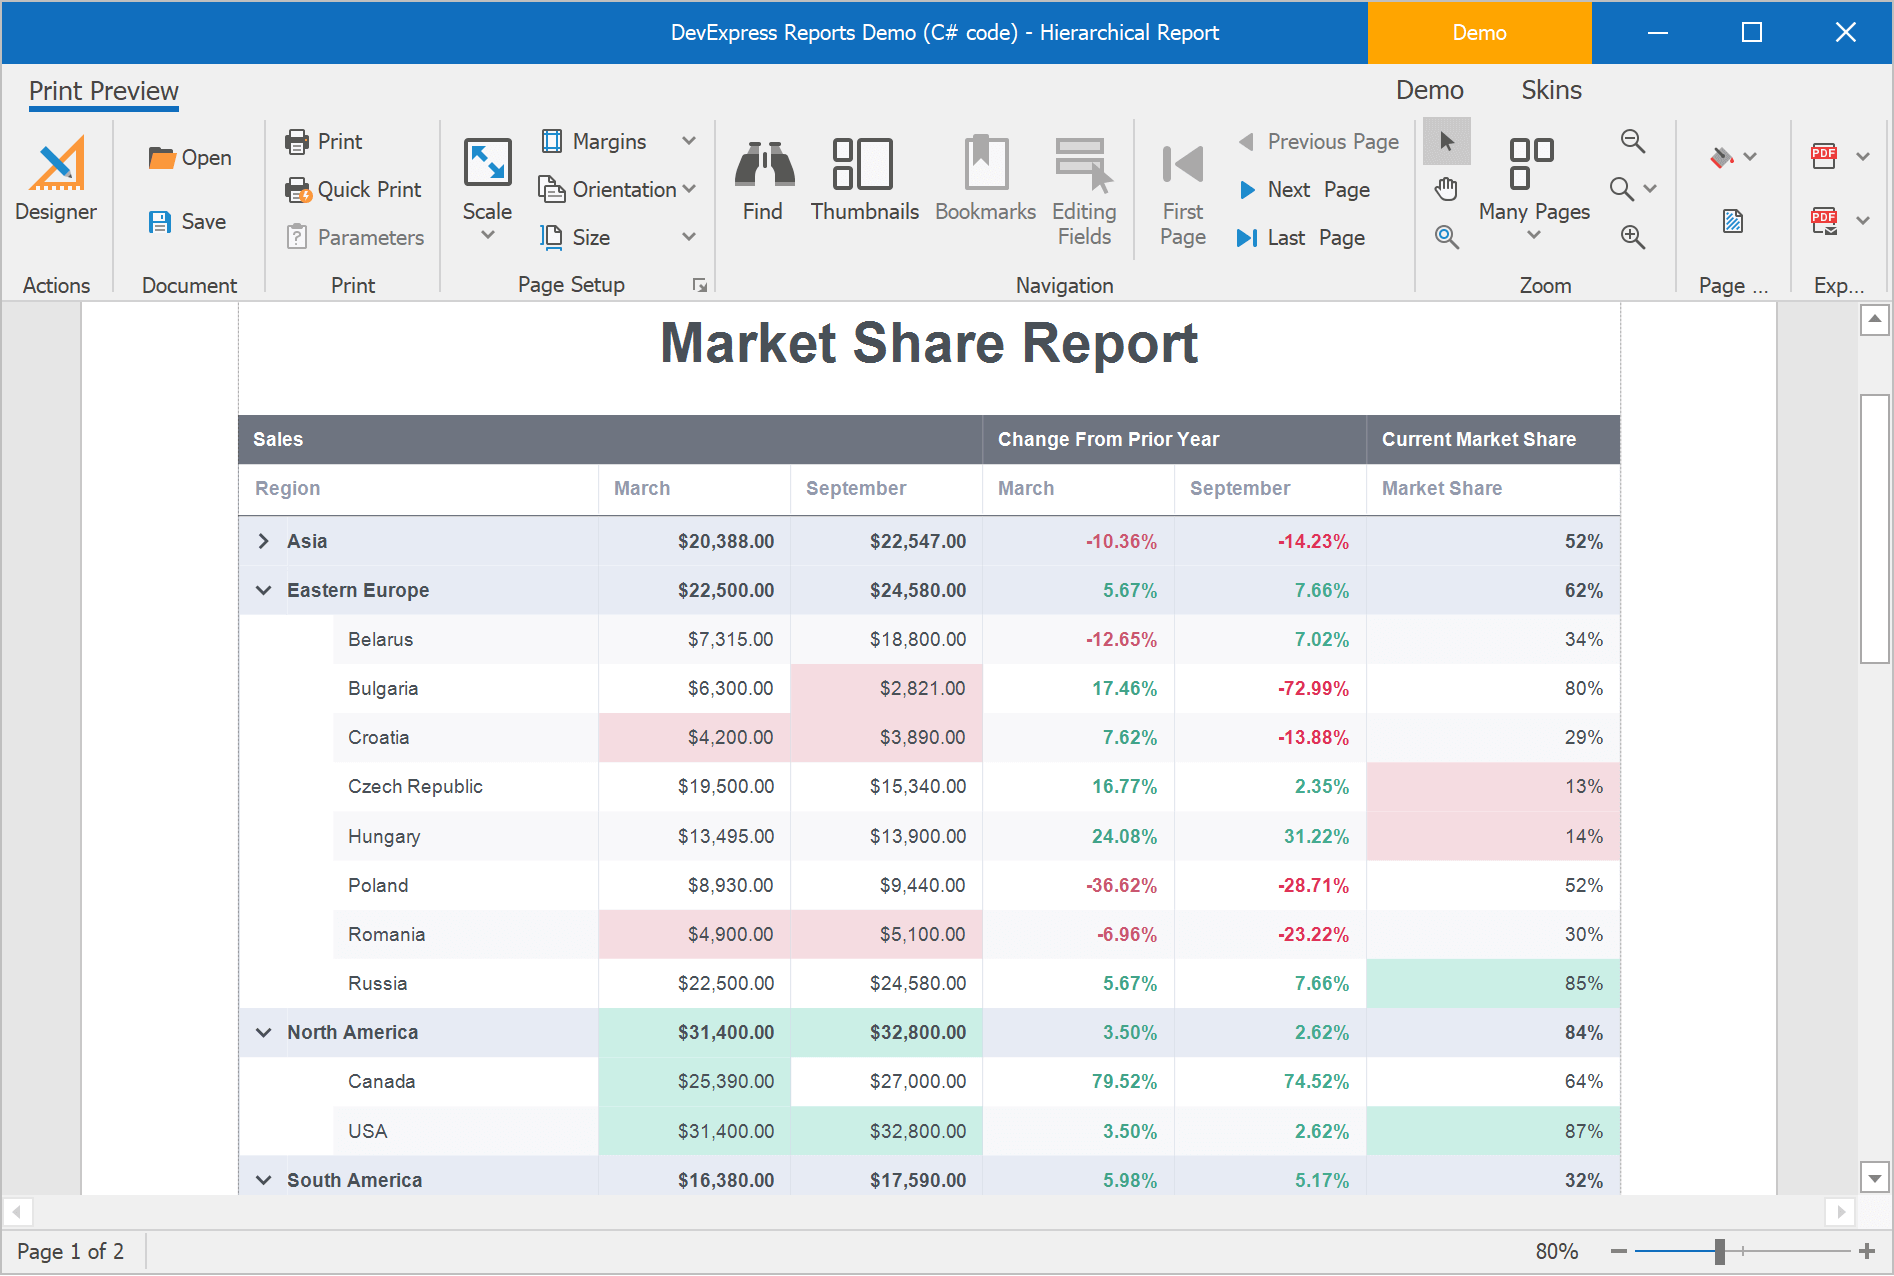Image resolution: width=1894 pixels, height=1276 pixels.
Task: Click the zoom out magnifier icon
Action: click(x=1632, y=141)
